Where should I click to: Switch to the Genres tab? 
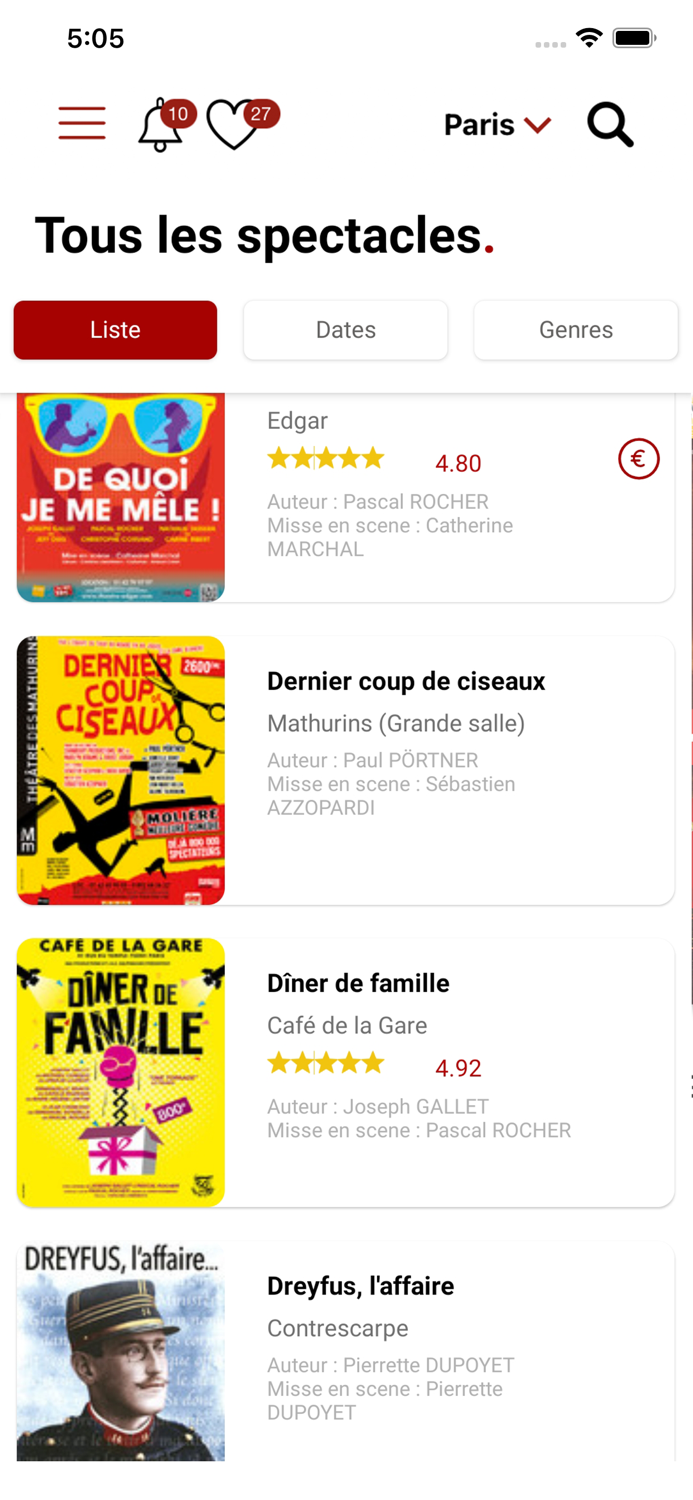576,330
